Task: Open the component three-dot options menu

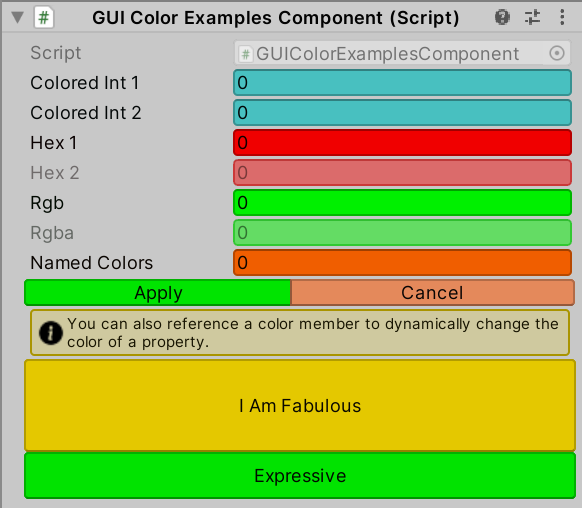Action: (x=562, y=17)
